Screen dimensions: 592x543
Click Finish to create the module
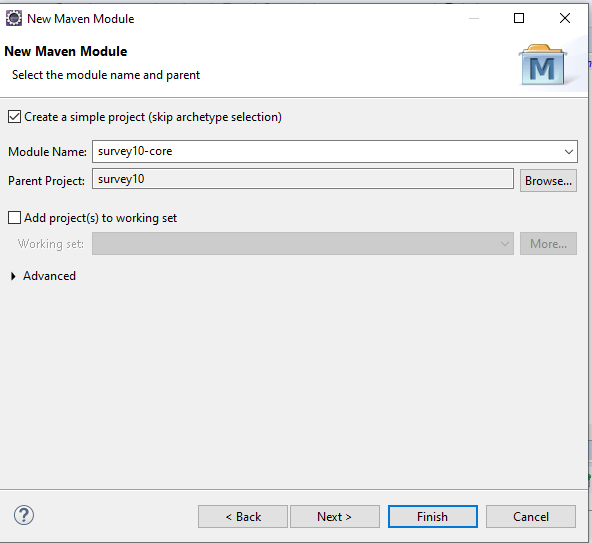(x=433, y=516)
